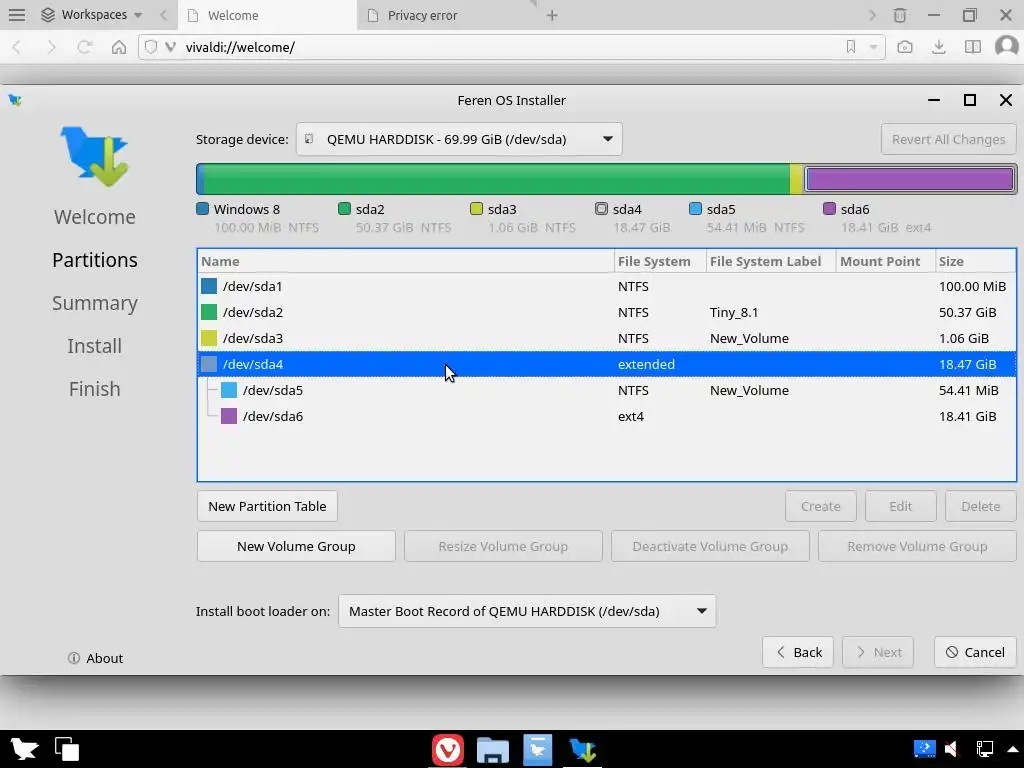Click the vivaldi://welcome/ address field
This screenshot has width=1024, height=768.
509,47
